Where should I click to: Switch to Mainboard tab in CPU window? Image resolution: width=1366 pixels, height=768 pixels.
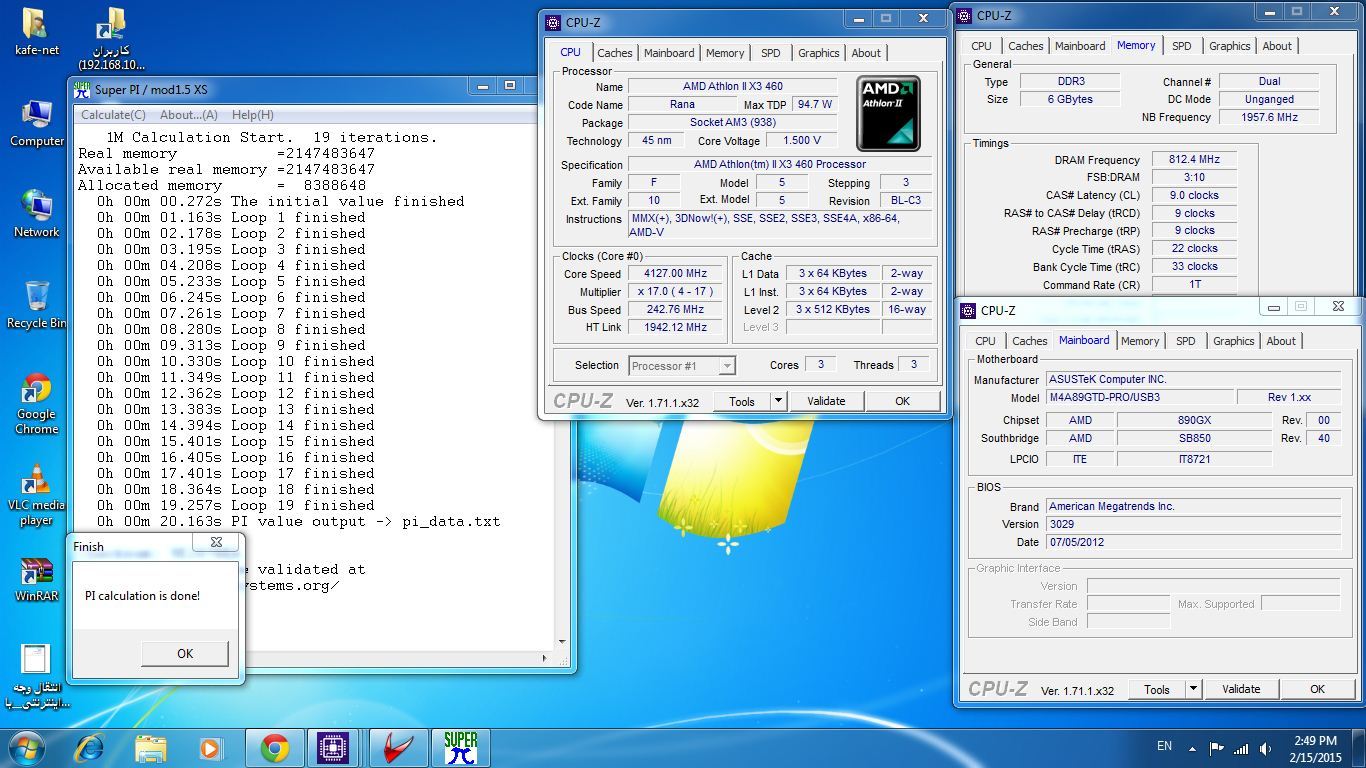click(669, 53)
